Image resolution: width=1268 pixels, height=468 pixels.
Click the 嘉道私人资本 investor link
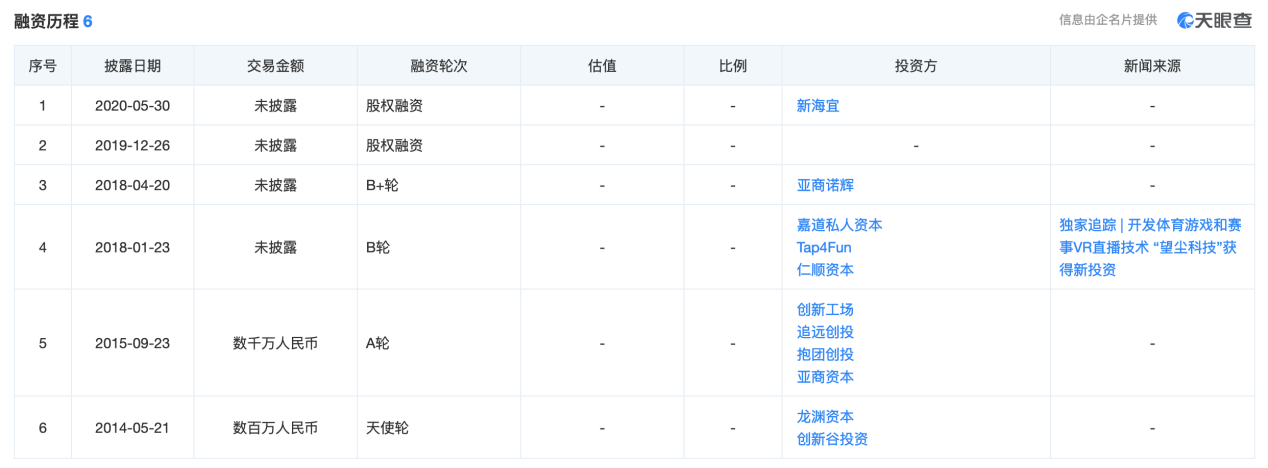pos(839,225)
